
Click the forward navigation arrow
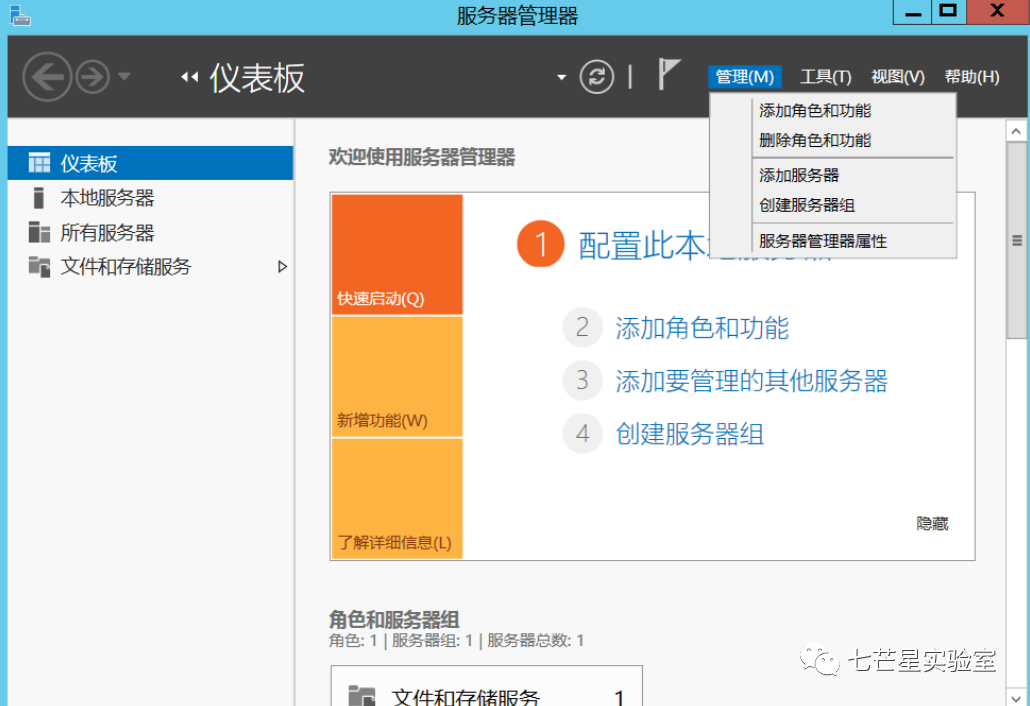(x=93, y=77)
